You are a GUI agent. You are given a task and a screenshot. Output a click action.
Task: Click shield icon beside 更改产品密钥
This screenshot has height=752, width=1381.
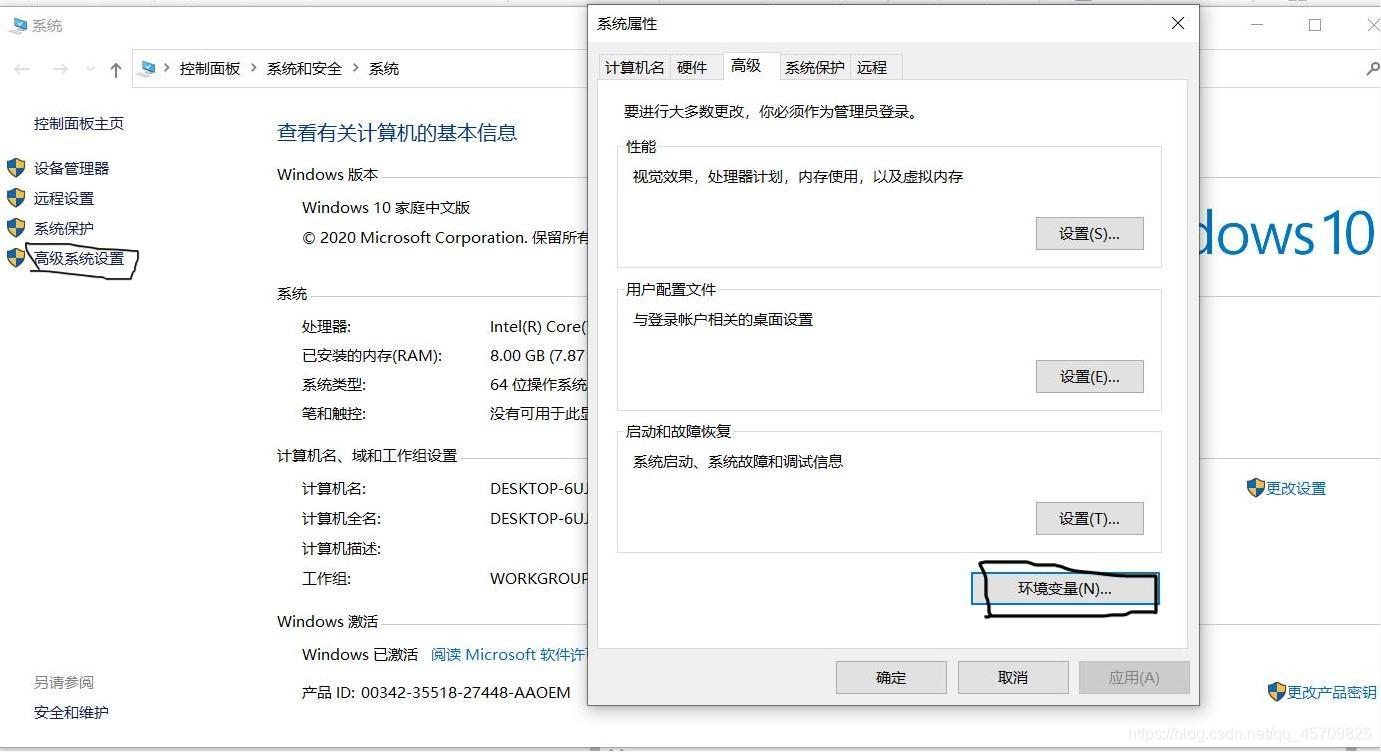click(1276, 691)
